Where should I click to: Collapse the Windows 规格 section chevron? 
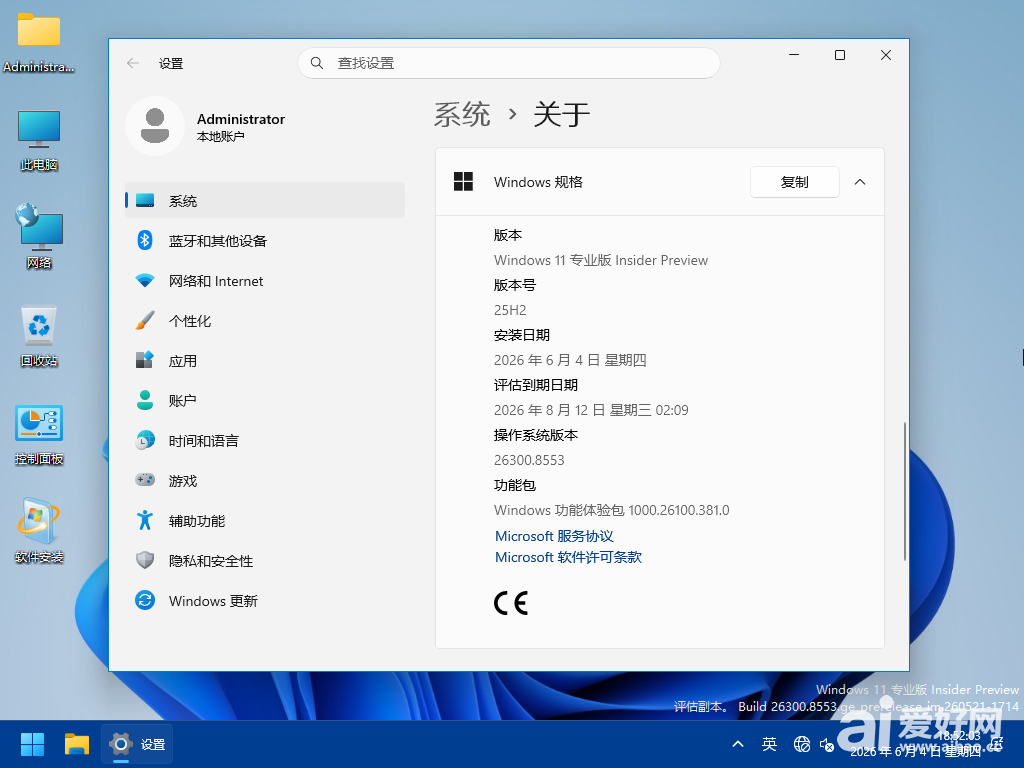(x=860, y=182)
